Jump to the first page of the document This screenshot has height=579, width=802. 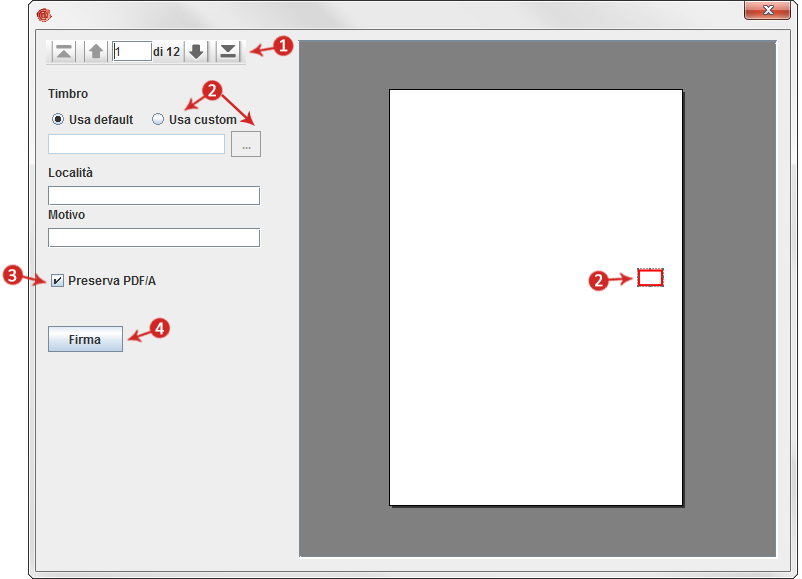(x=64, y=51)
